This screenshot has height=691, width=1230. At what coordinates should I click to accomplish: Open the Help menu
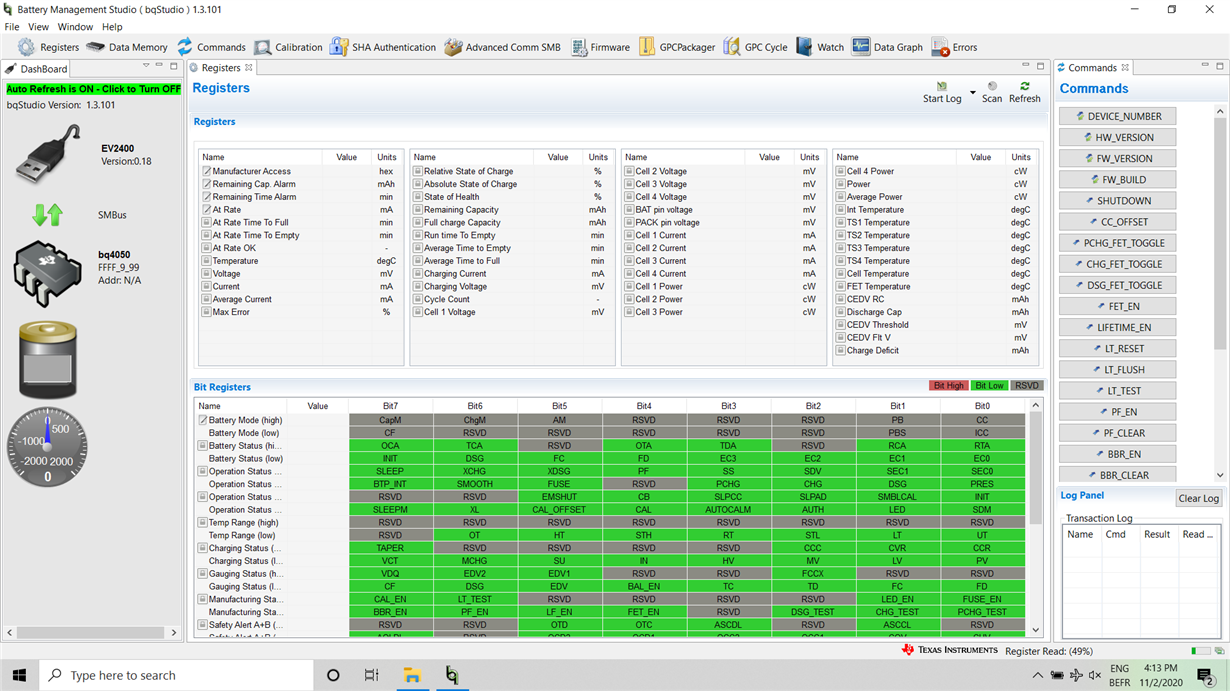(112, 27)
